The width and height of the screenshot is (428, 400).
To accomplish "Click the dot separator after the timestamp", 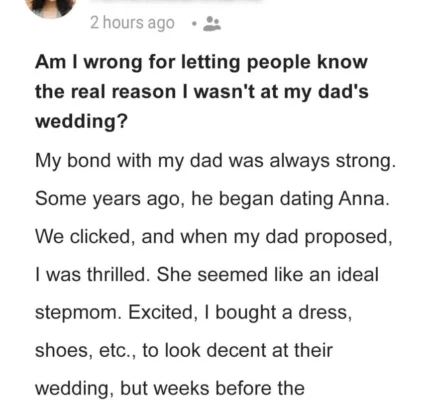I will pos(195,24).
